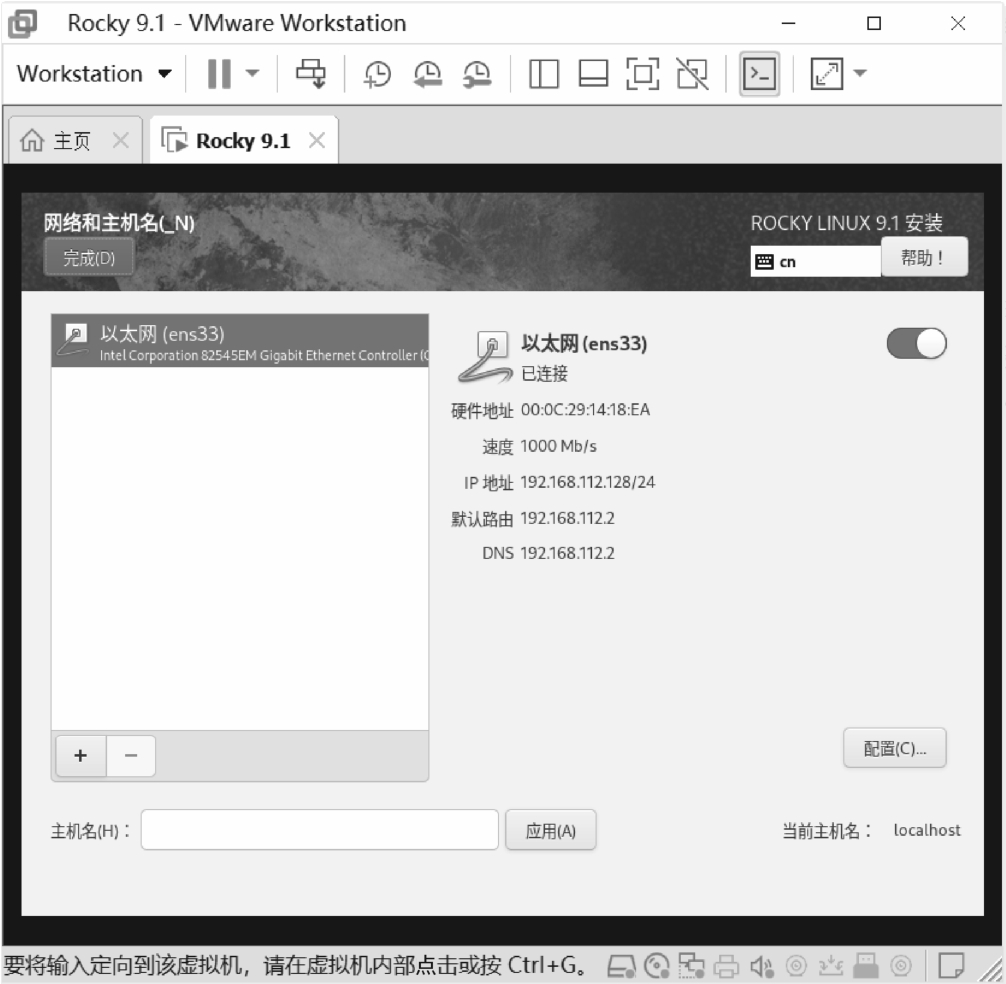The width and height of the screenshot is (1006, 984).
Task: Send Ctrl+Alt+Del to the virtual machine
Action: (x=311, y=74)
